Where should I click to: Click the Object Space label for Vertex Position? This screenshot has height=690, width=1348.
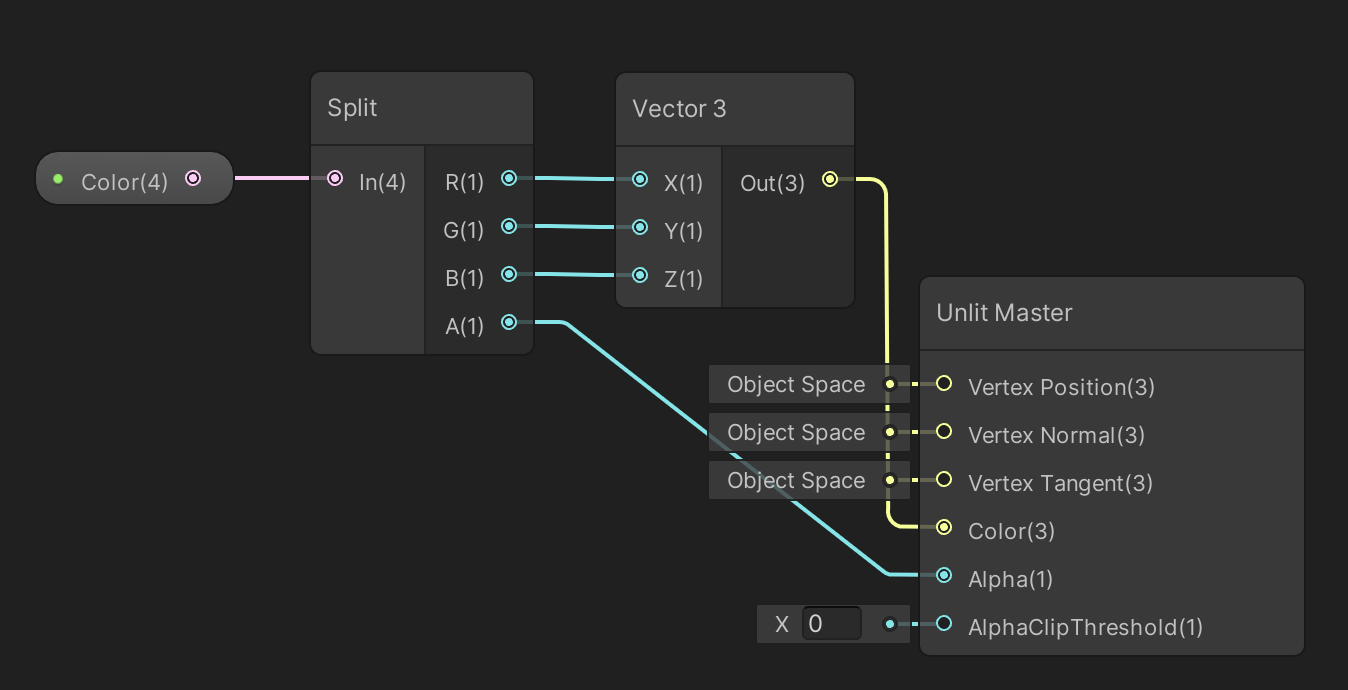click(796, 385)
